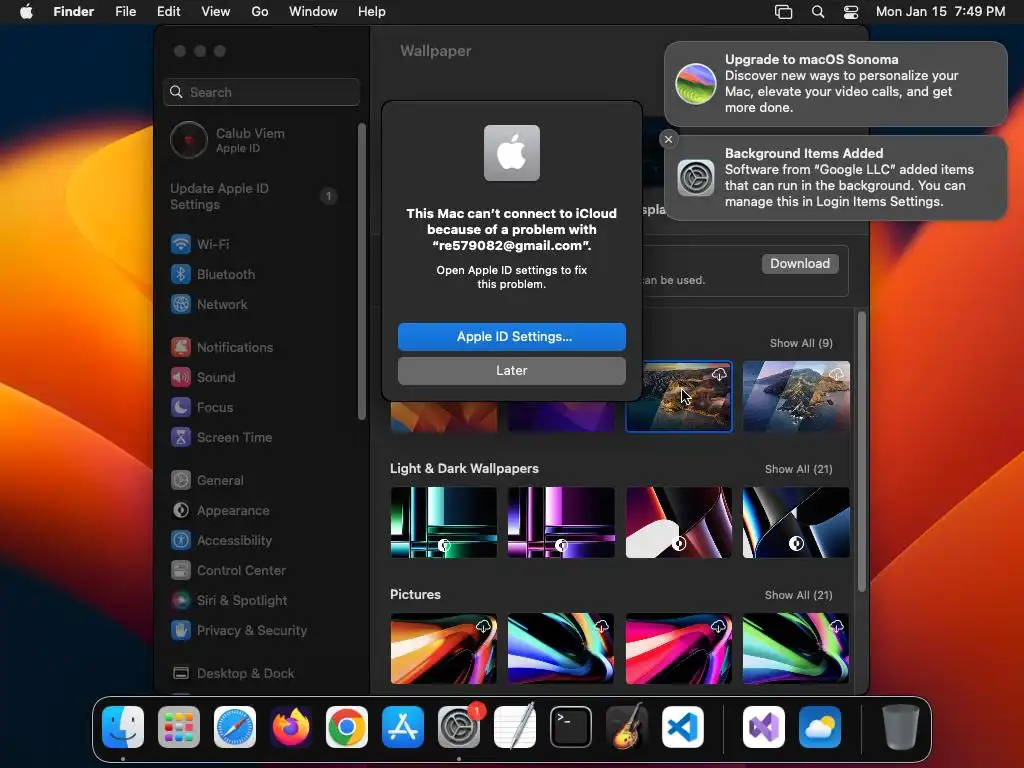The height and width of the screenshot is (768, 1024).
Task: Open the Edit menu
Action: tap(168, 12)
